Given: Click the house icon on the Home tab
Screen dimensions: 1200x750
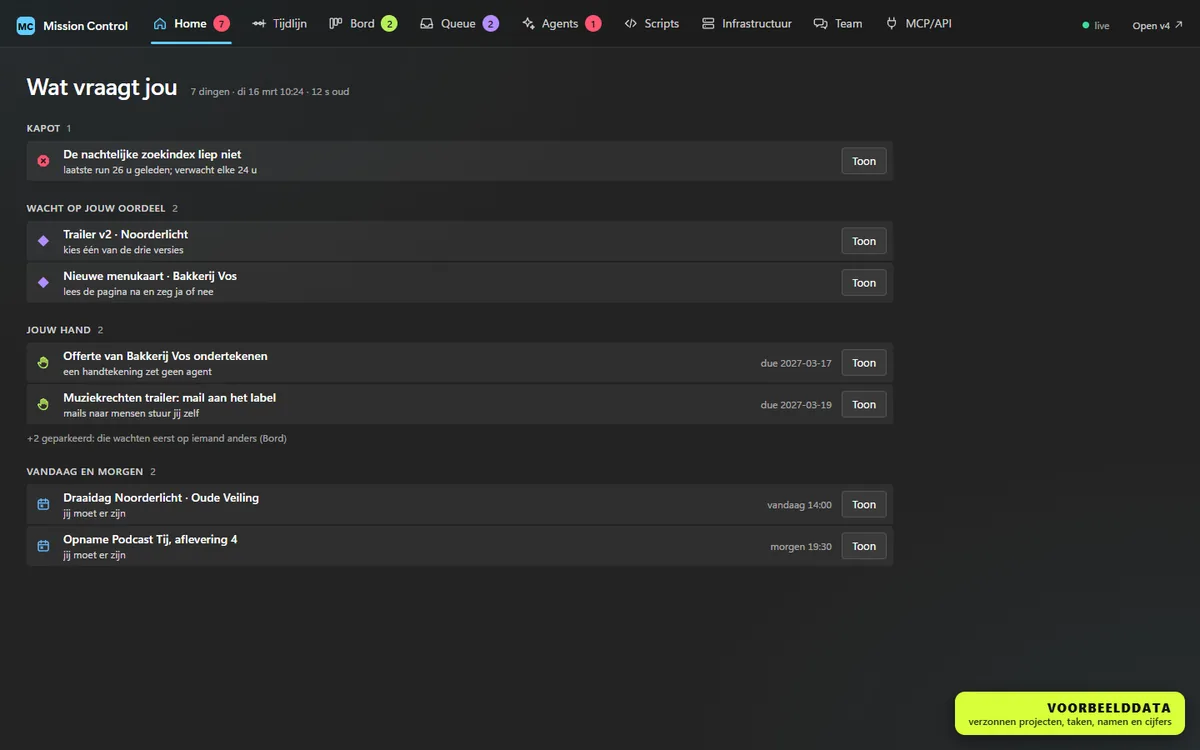Looking at the screenshot, I should pos(160,23).
